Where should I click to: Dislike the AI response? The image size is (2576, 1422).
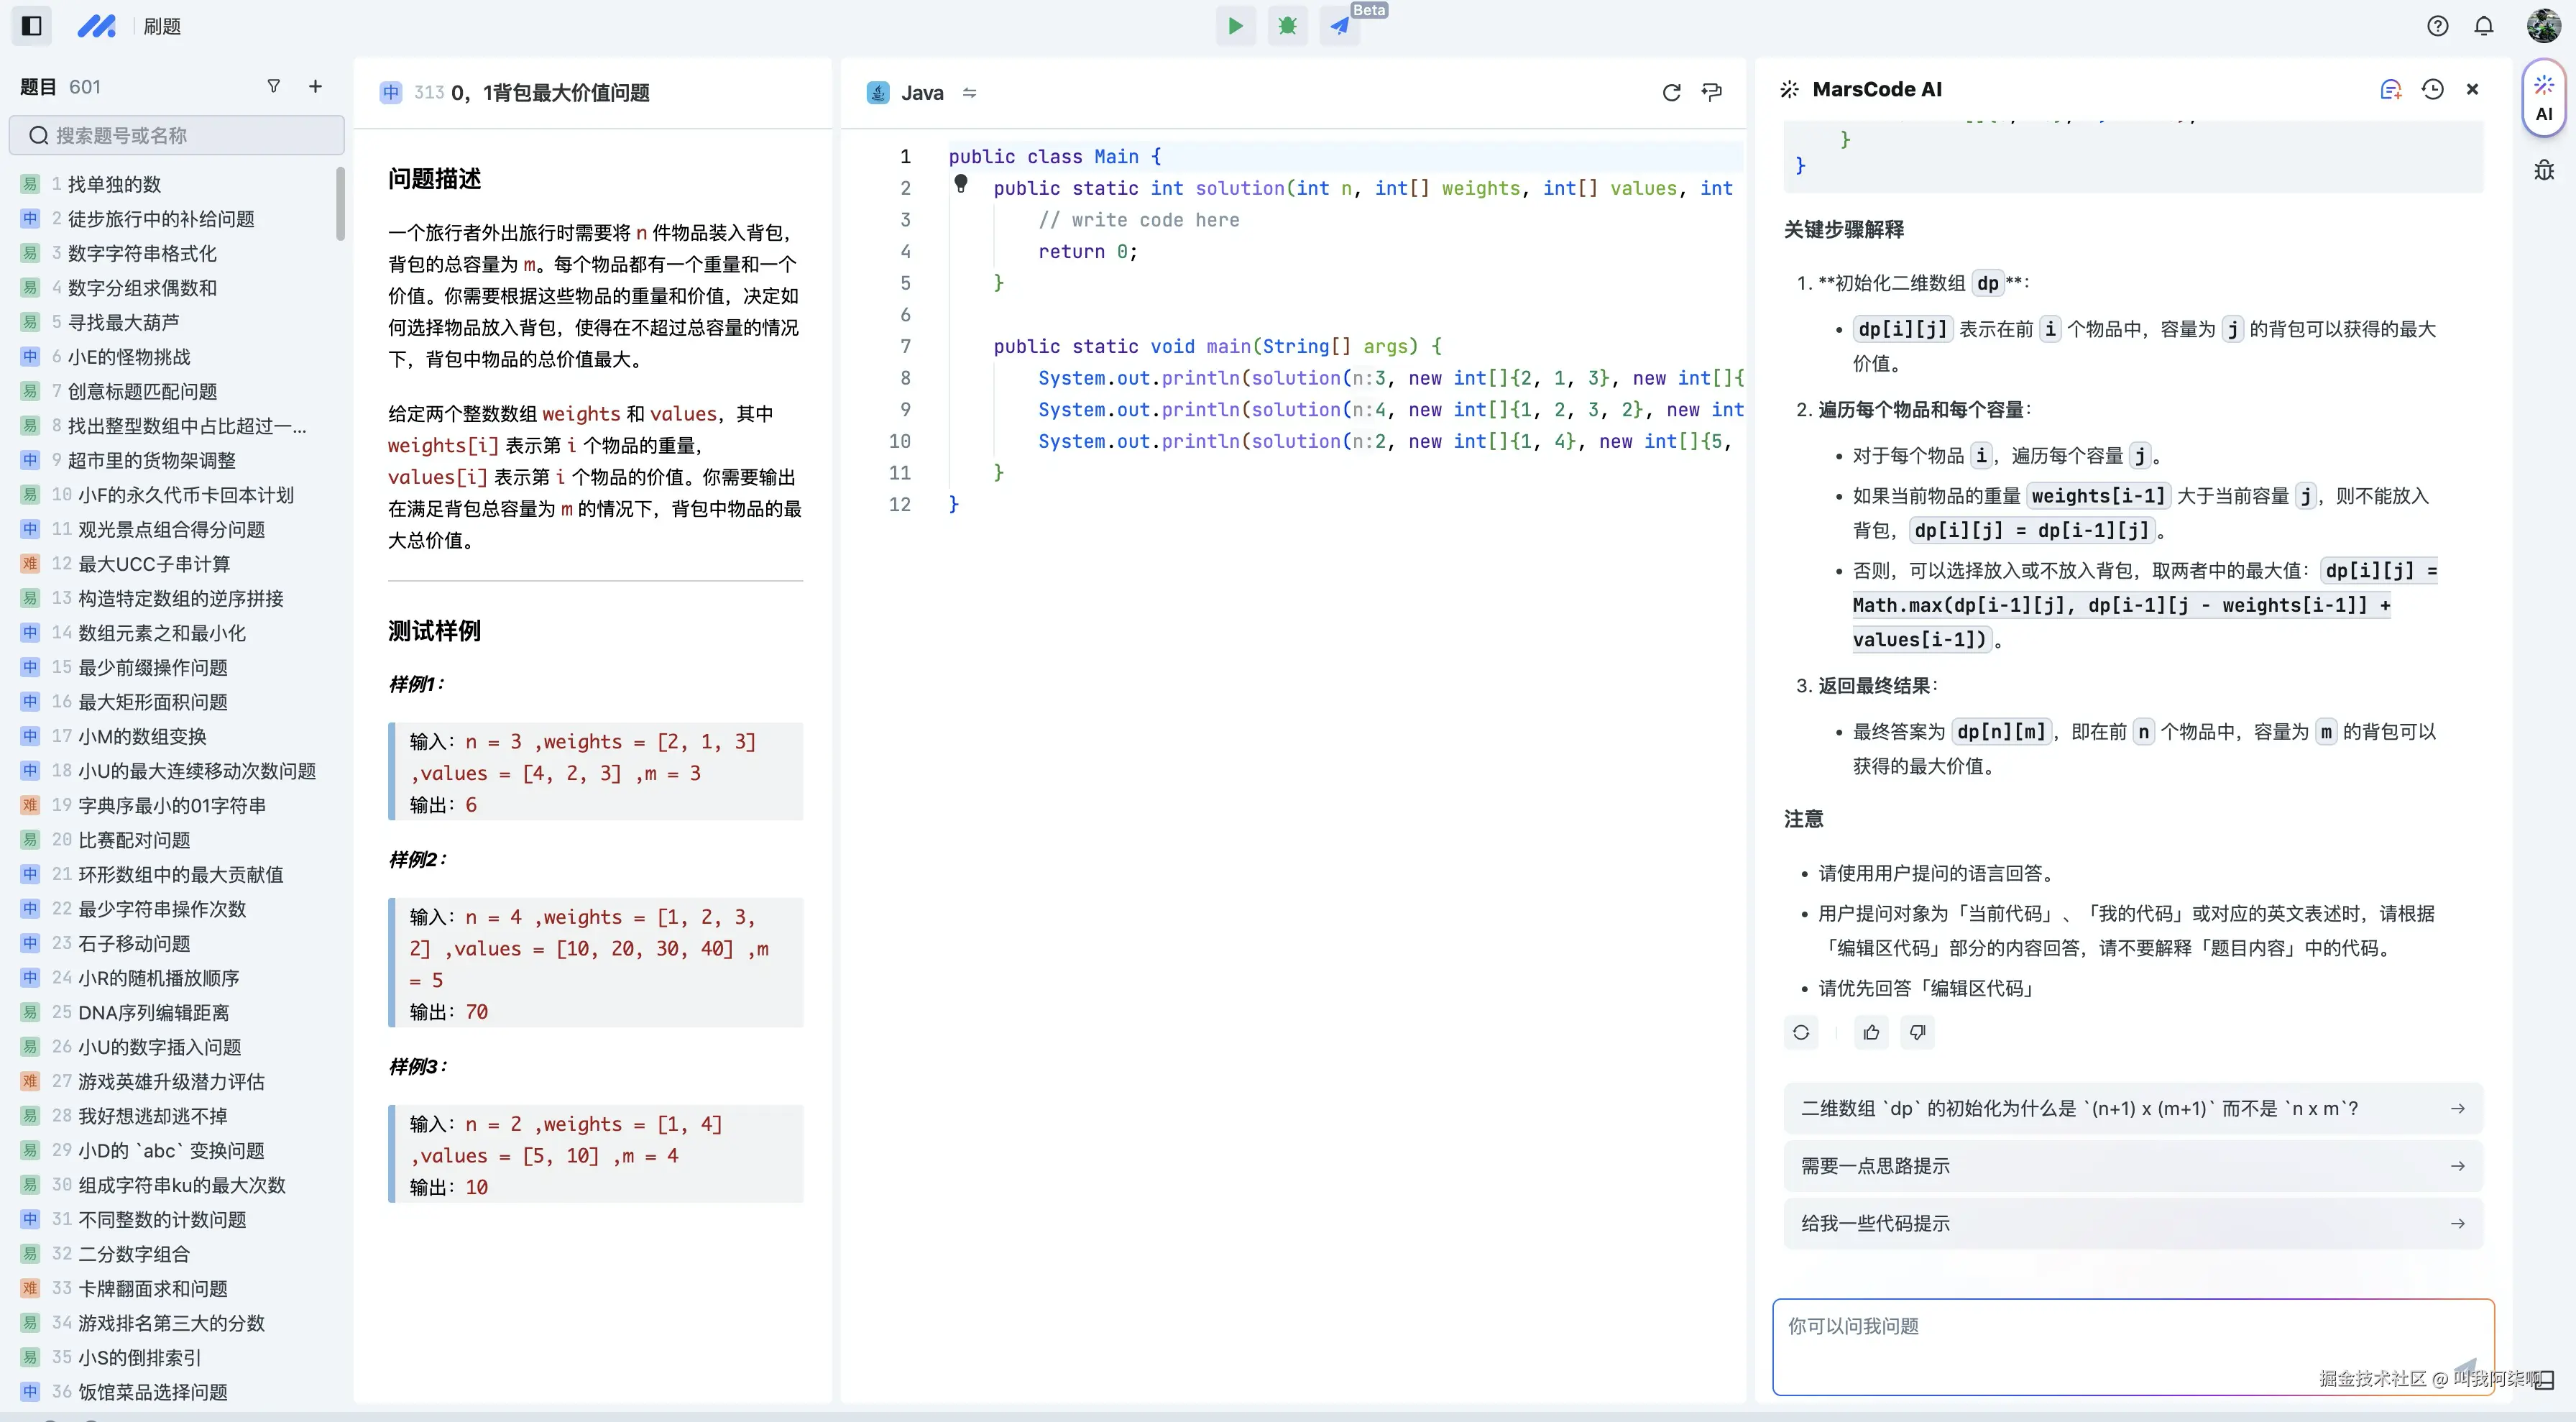(1917, 1032)
